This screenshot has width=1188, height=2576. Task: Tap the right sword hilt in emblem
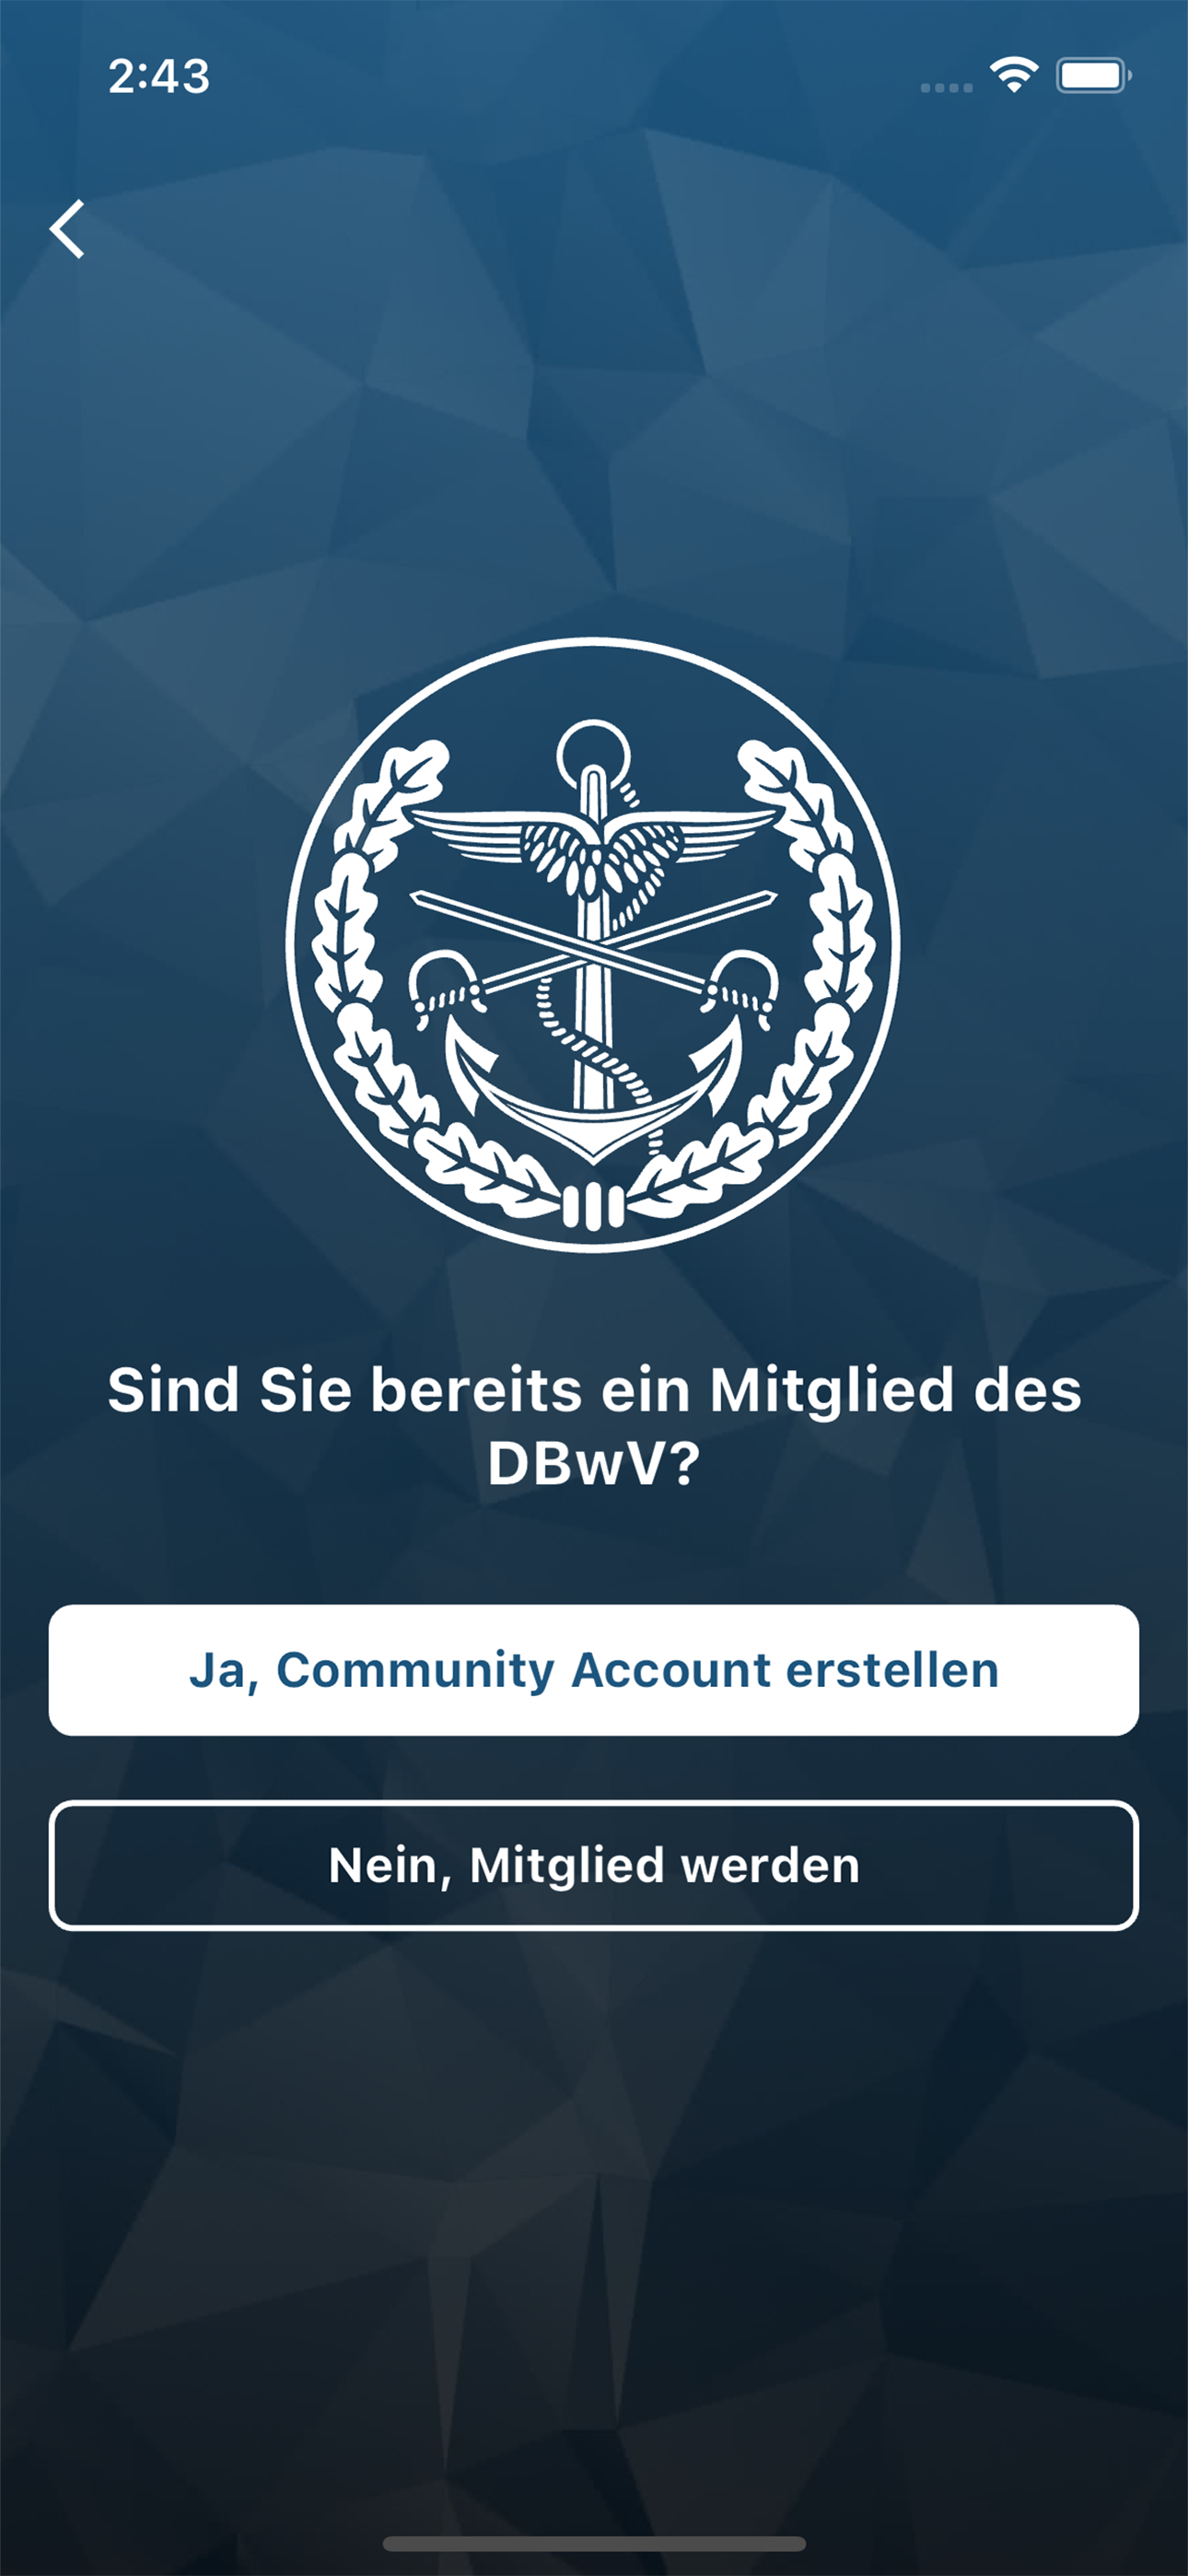click(x=741, y=989)
